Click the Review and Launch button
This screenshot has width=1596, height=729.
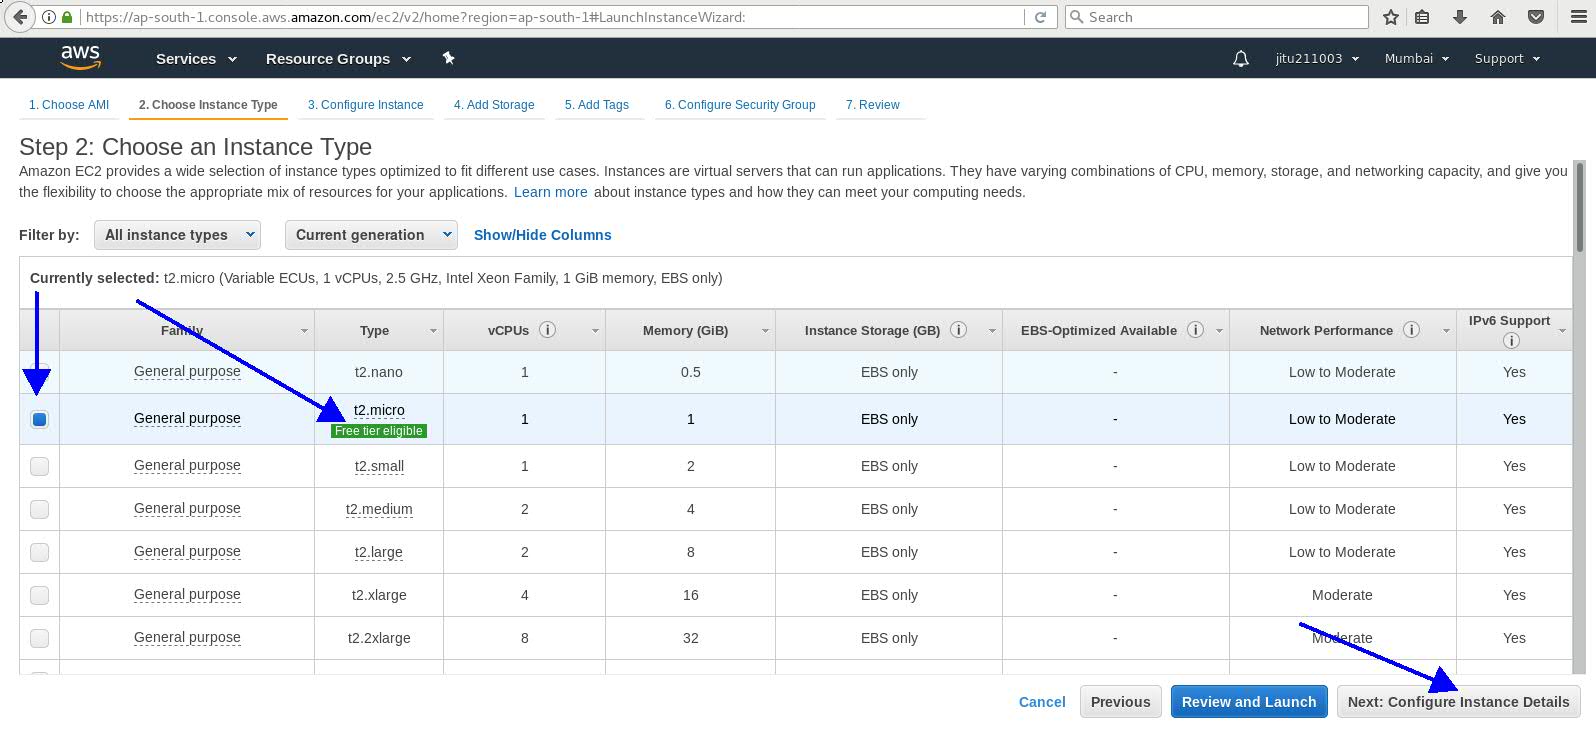1249,702
